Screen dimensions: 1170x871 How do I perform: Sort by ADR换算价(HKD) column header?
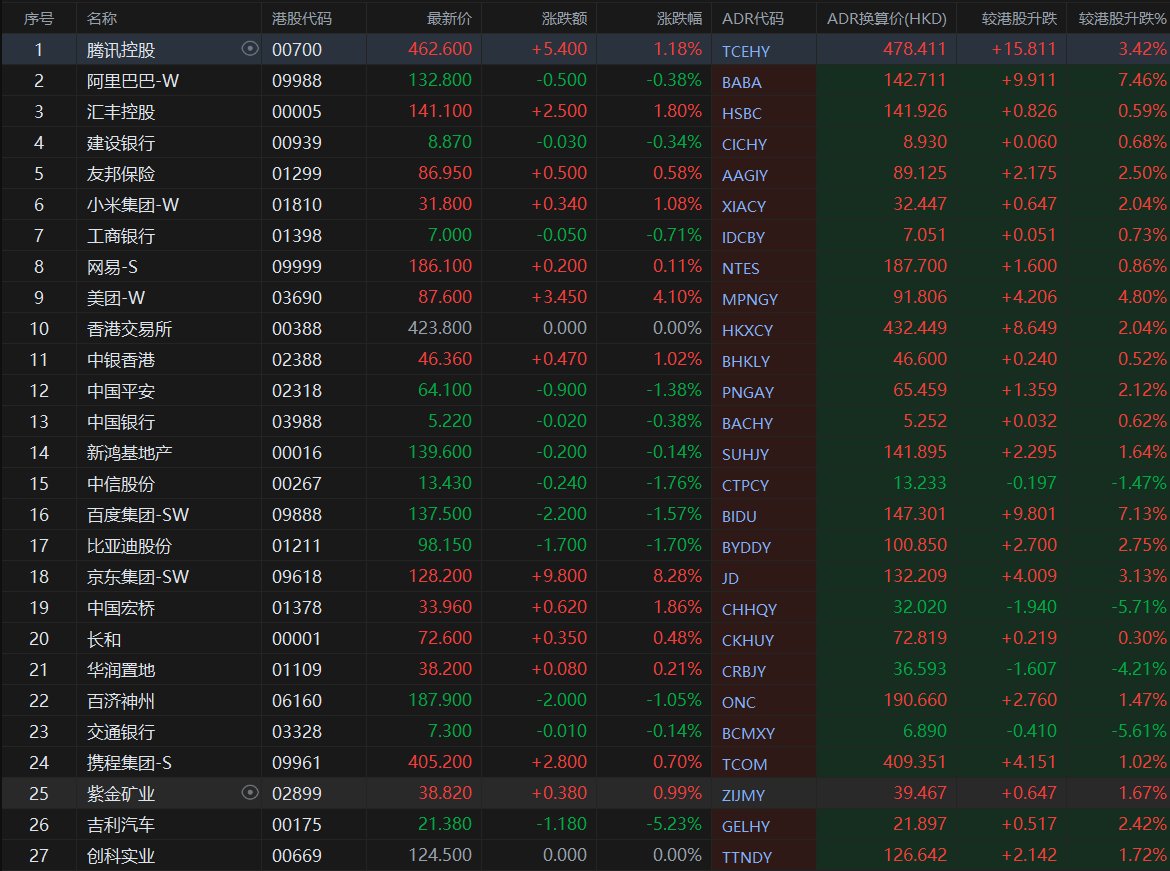pyautogui.click(x=886, y=19)
